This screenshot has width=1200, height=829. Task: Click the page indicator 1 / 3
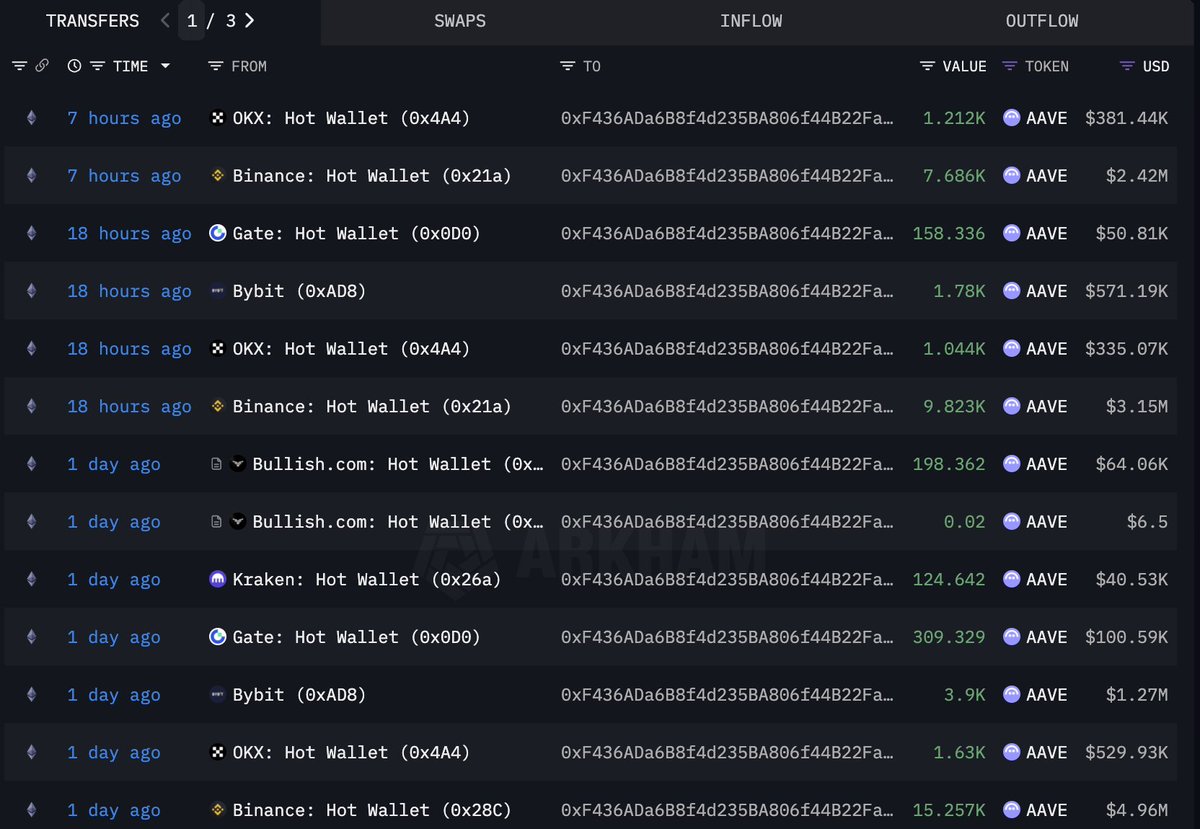point(211,20)
